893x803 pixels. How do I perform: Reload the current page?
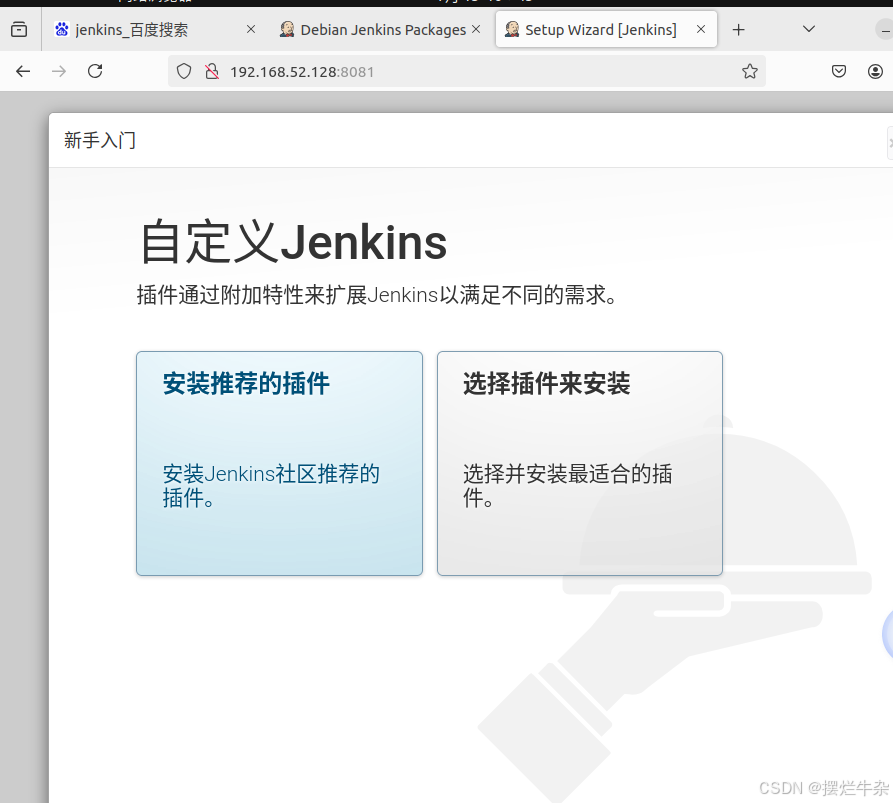point(95,71)
